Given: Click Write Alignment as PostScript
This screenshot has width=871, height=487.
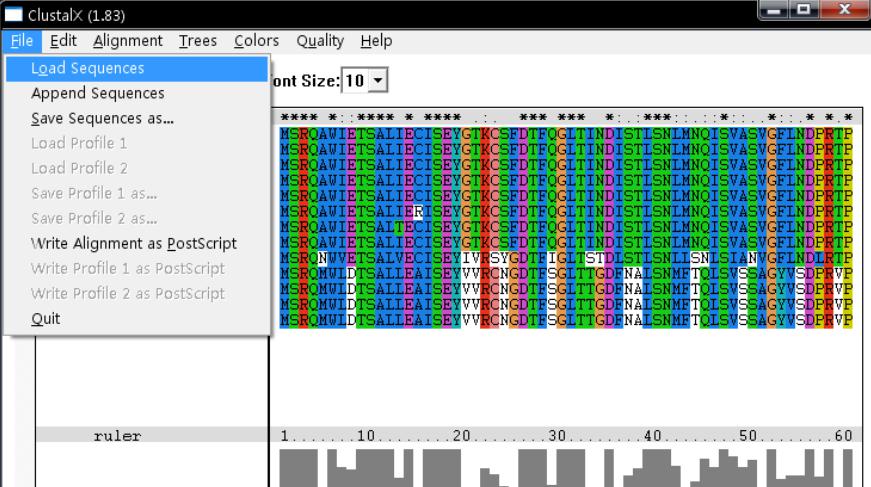Looking at the screenshot, I should 133,244.
